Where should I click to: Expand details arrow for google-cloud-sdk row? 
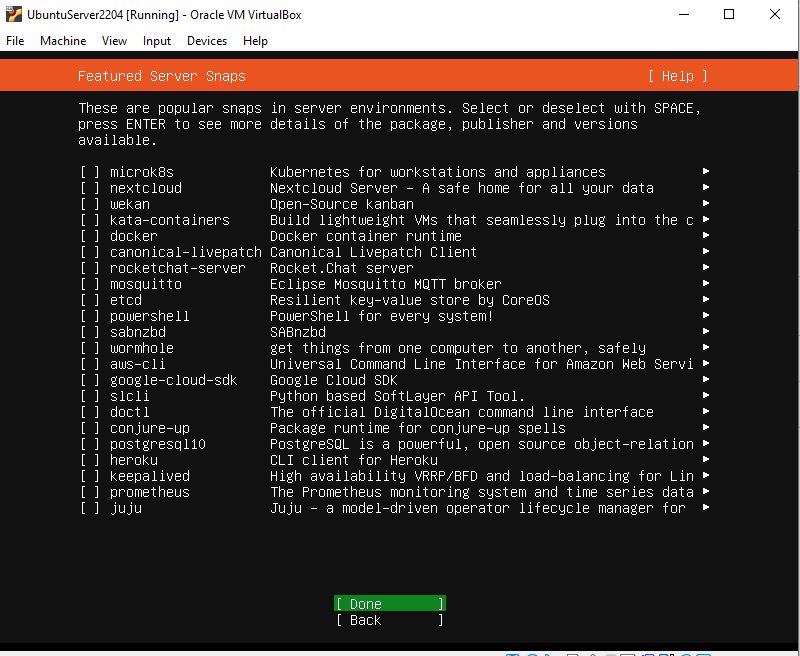706,379
